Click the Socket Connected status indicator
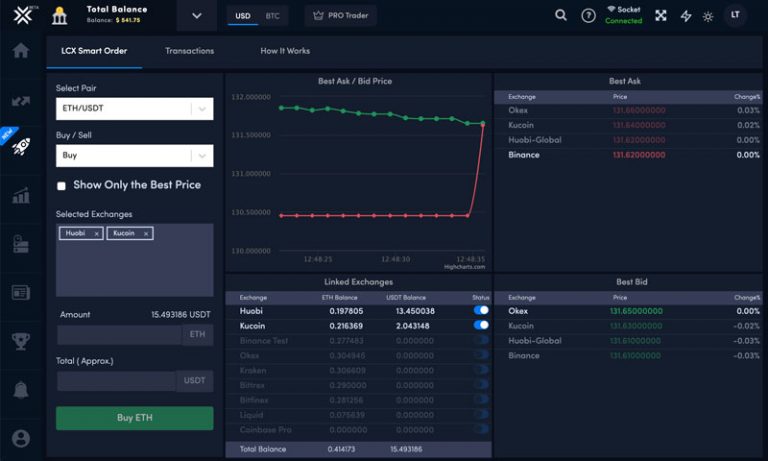768x461 pixels. pos(624,15)
